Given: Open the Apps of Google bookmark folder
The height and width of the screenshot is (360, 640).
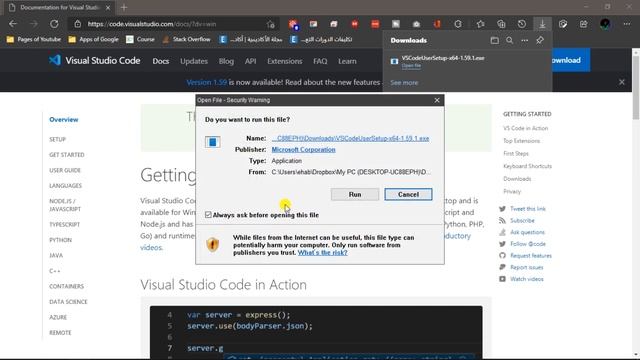Looking at the screenshot, I should pyautogui.click(x=93, y=40).
